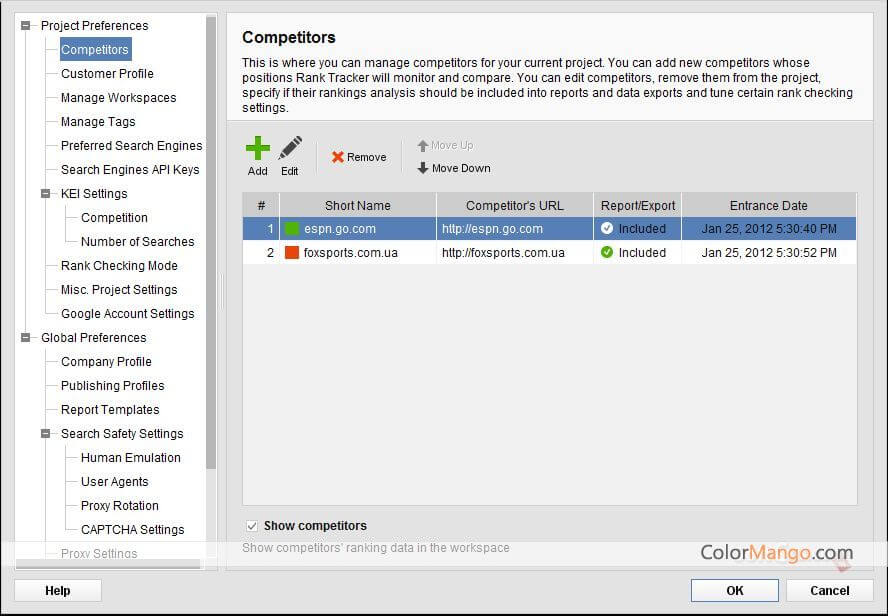The height and width of the screenshot is (616, 888).
Task: Click the green plus Add icon
Action: coord(258,149)
